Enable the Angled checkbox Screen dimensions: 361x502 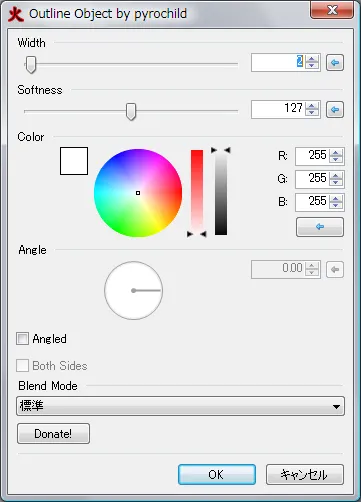point(22,339)
